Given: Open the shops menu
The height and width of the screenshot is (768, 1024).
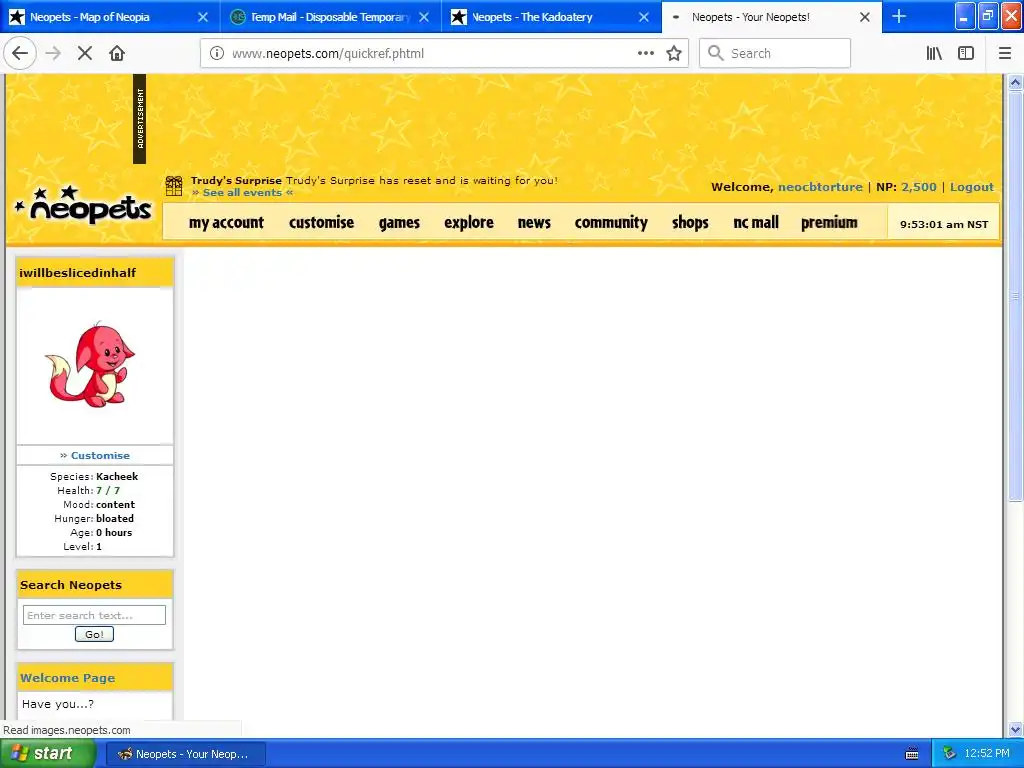Looking at the screenshot, I should tap(690, 223).
